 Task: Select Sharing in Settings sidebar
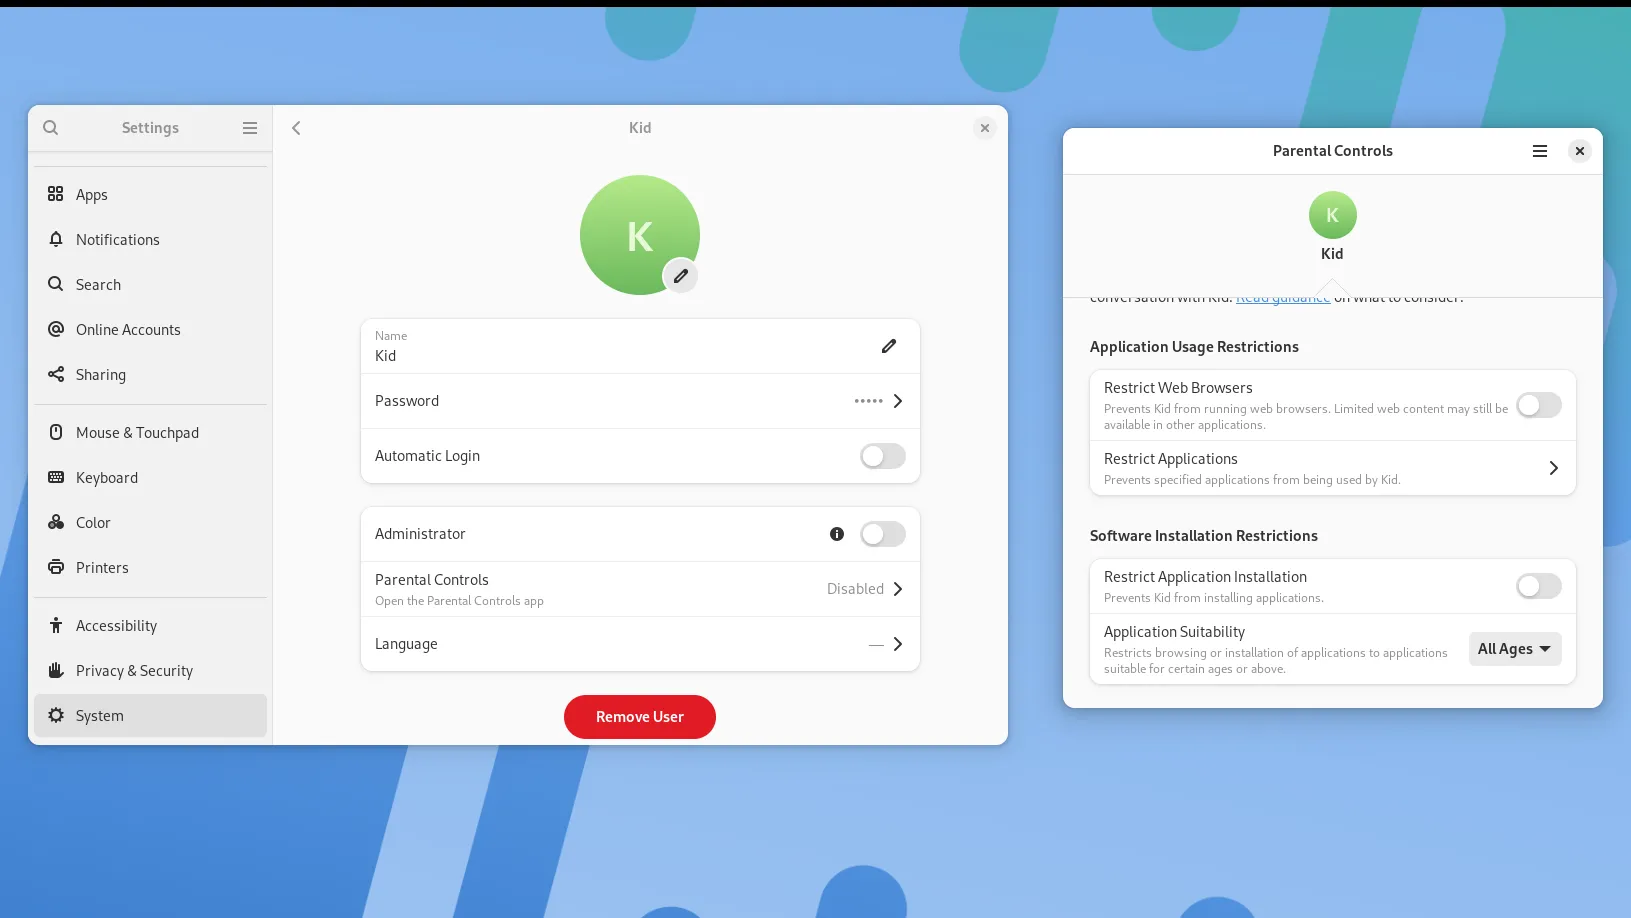(150, 374)
